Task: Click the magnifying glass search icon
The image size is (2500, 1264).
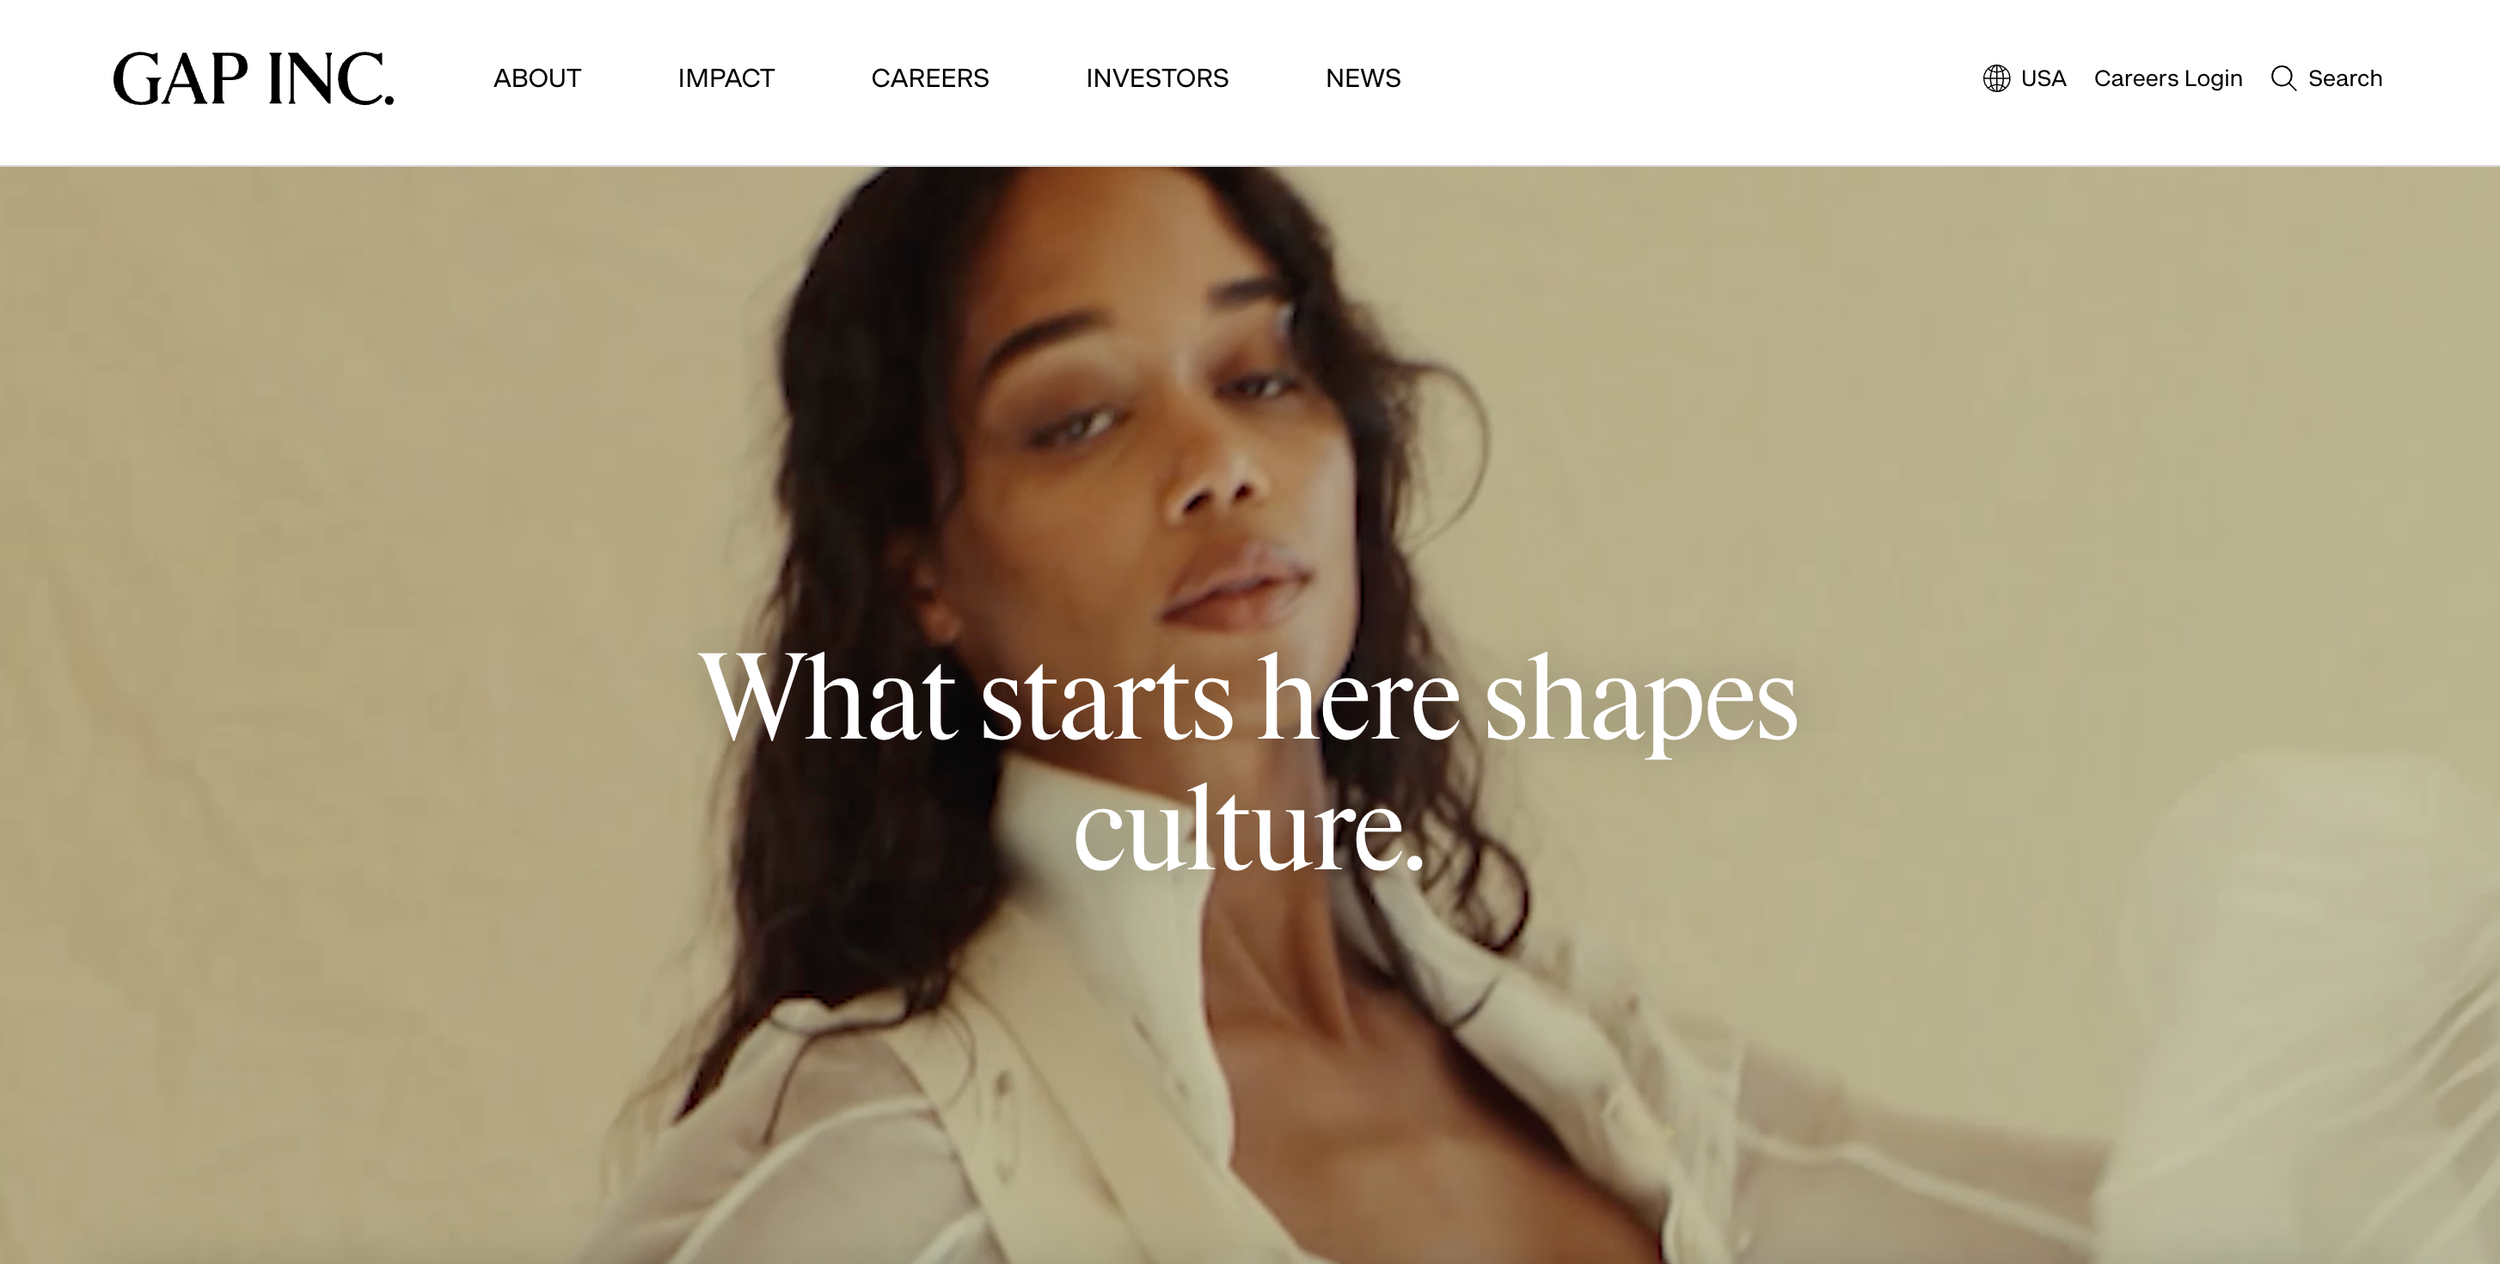Action: (x=2283, y=78)
